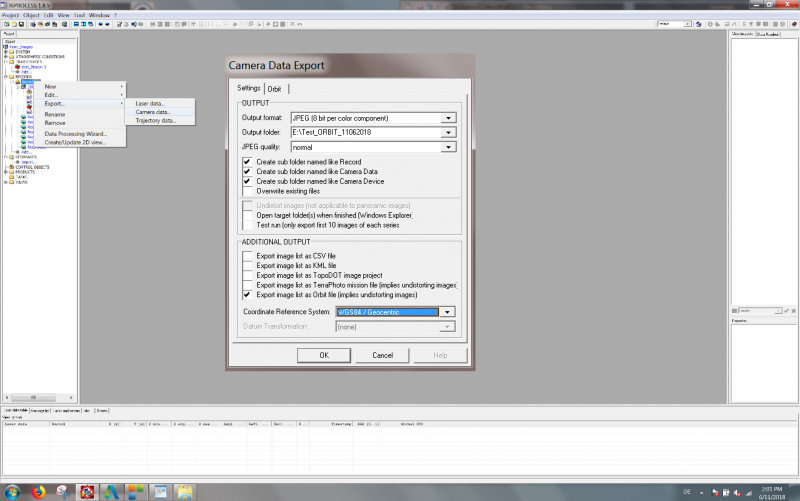Image resolution: width=800 pixels, height=501 pixels.
Task: Click the taskbar clock showing 2:01 PM
Action: coord(771,492)
